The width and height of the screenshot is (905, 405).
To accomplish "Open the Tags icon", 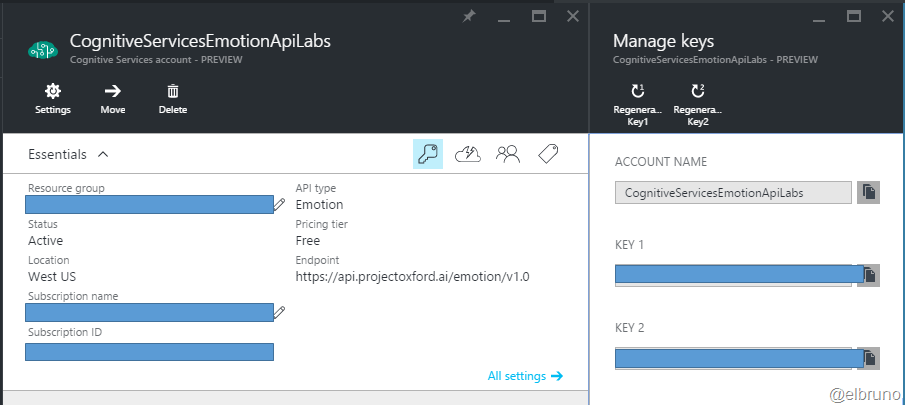I will tap(547, 154).
